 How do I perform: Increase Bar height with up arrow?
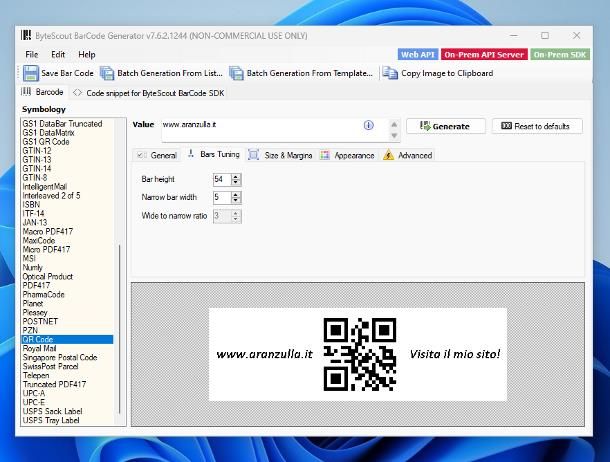coord(236,177)
